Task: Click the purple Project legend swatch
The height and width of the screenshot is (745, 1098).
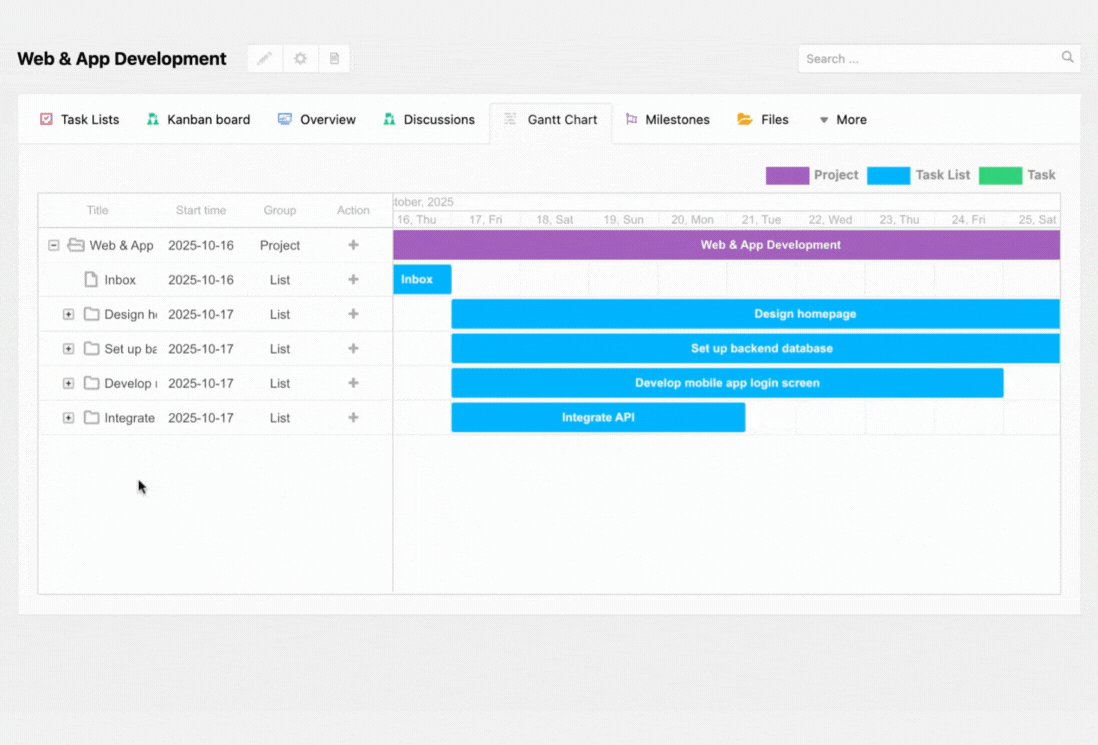Action: tap(786, 174)
